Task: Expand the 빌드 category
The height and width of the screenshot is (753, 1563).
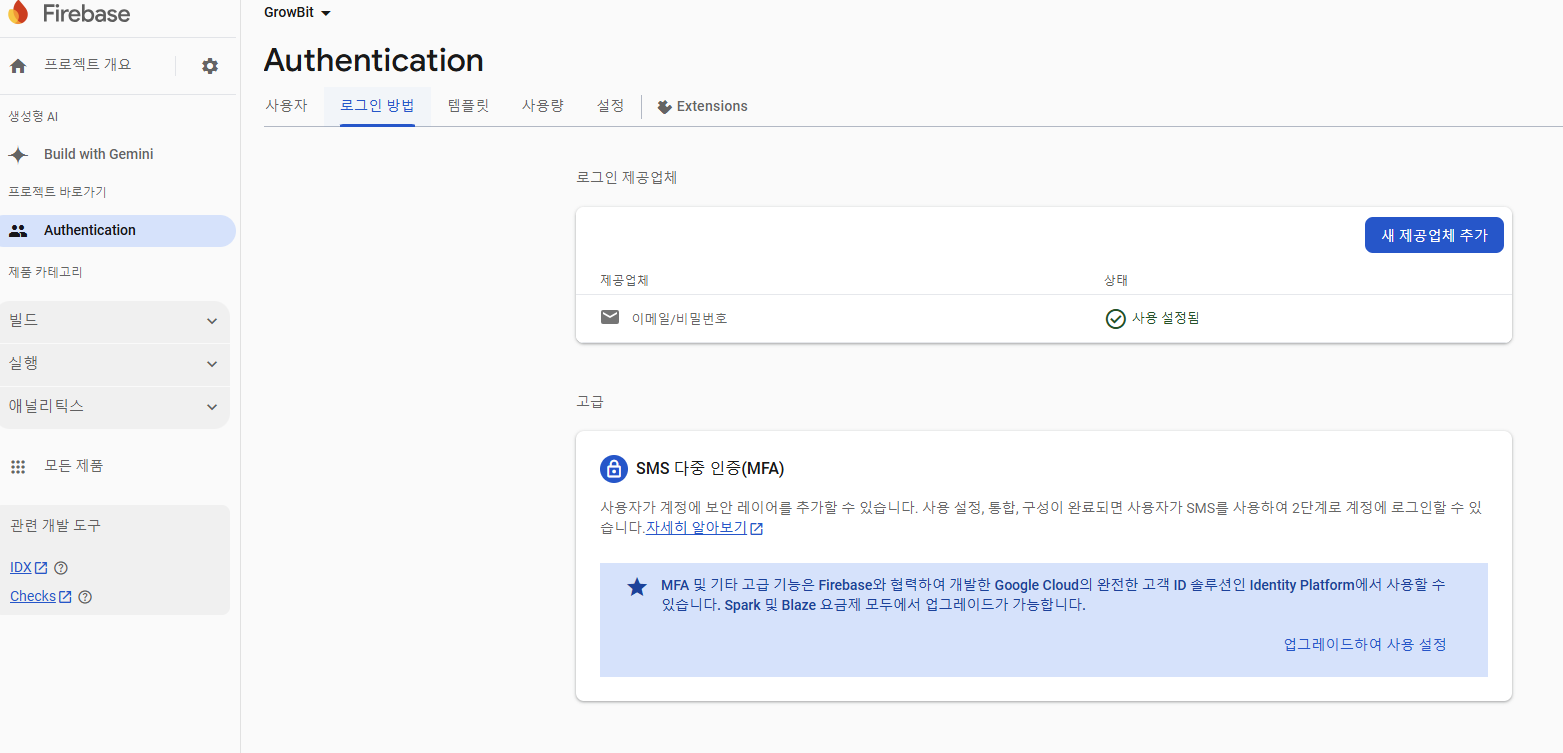Action: (x=115, y=321)
